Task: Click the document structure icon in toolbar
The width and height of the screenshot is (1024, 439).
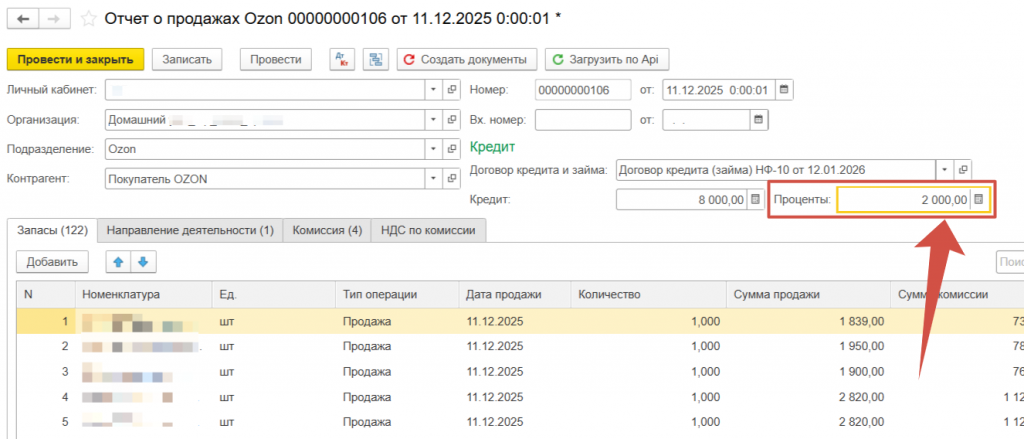Action: pyautogui.click(x=376, y=60)
